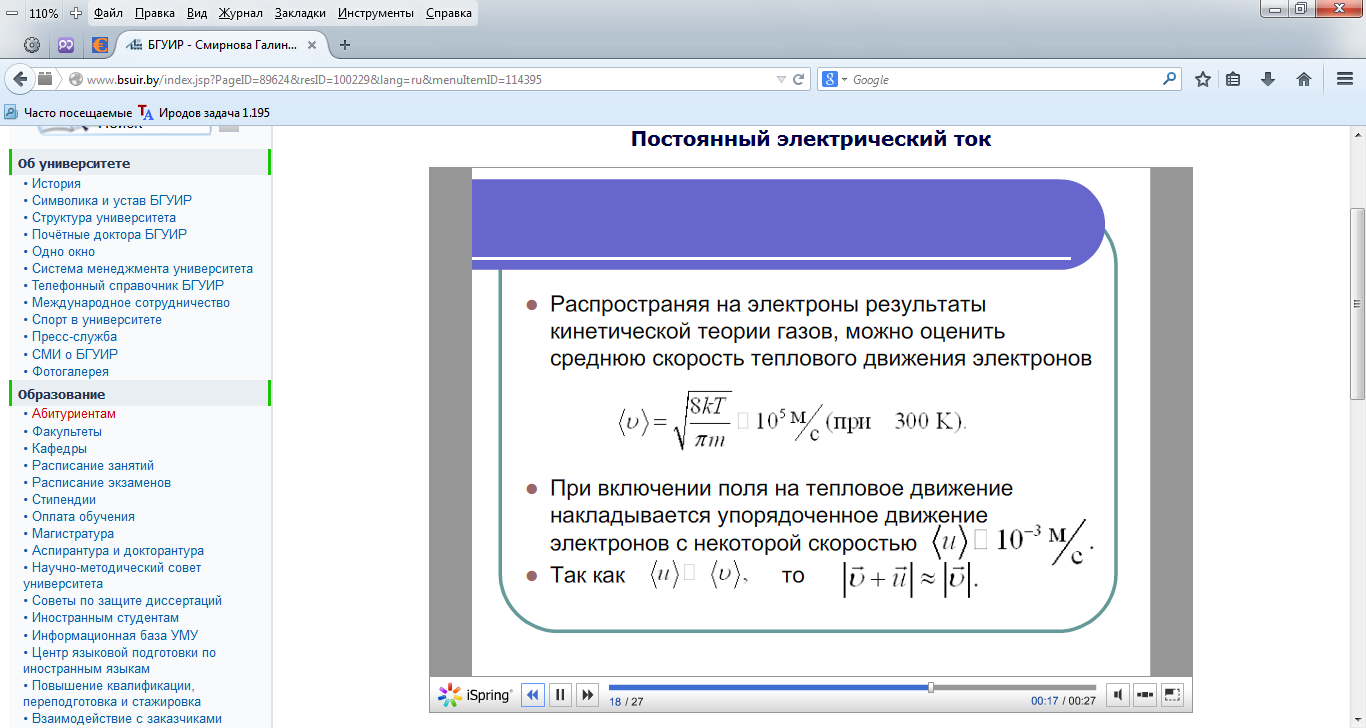Open the Файл menu
Image resolution: width=1366 pixels, height=728 pixels.
[x=108, y=14]
